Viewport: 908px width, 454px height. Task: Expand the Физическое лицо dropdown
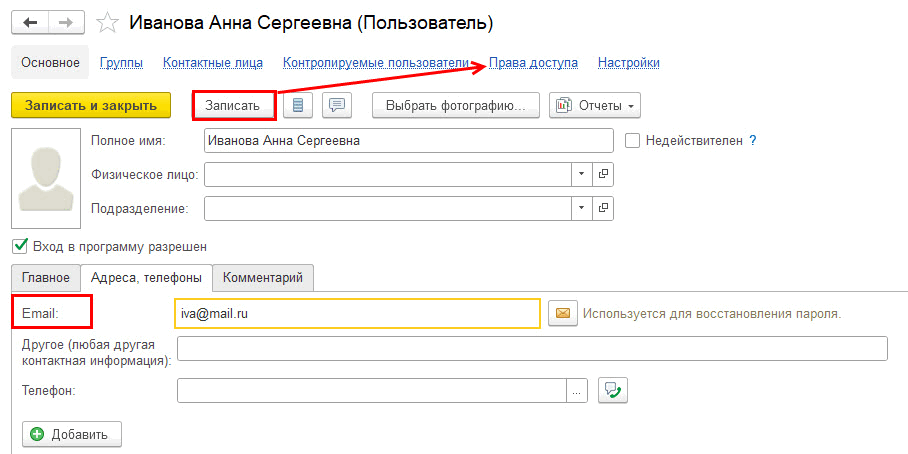pos(582,174)
